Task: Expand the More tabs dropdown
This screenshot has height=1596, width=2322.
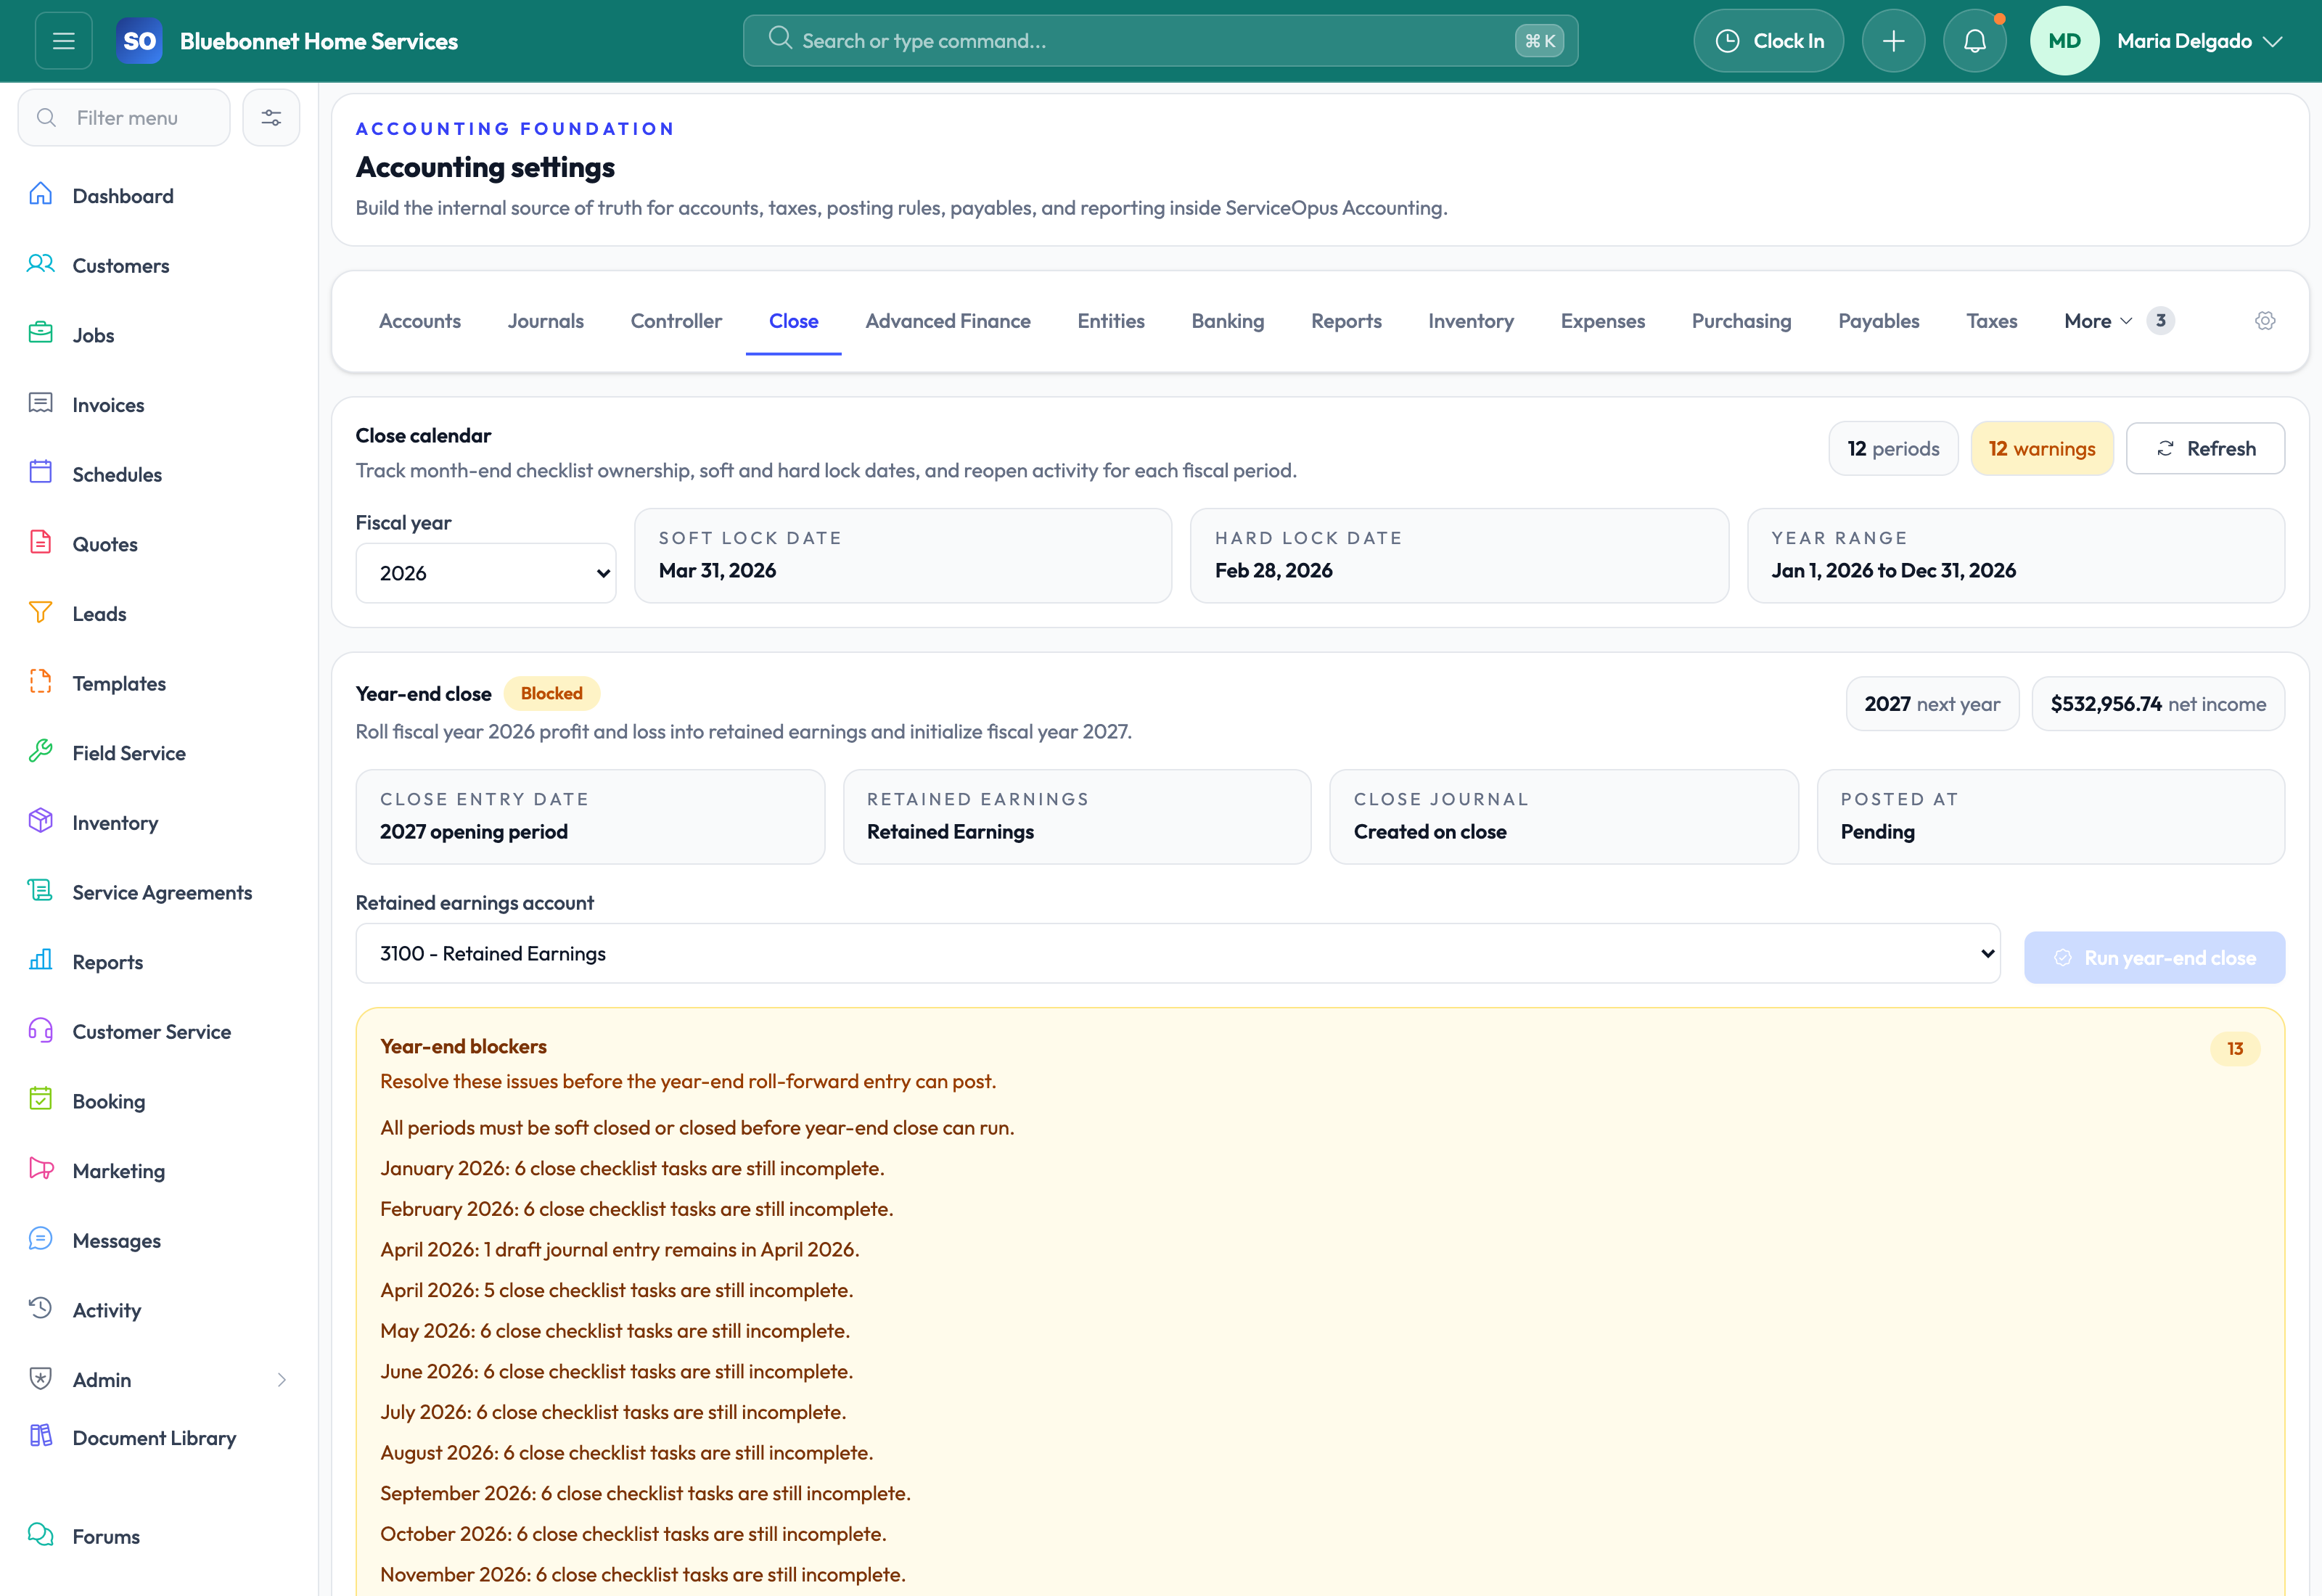Action: click(2118, 321)
